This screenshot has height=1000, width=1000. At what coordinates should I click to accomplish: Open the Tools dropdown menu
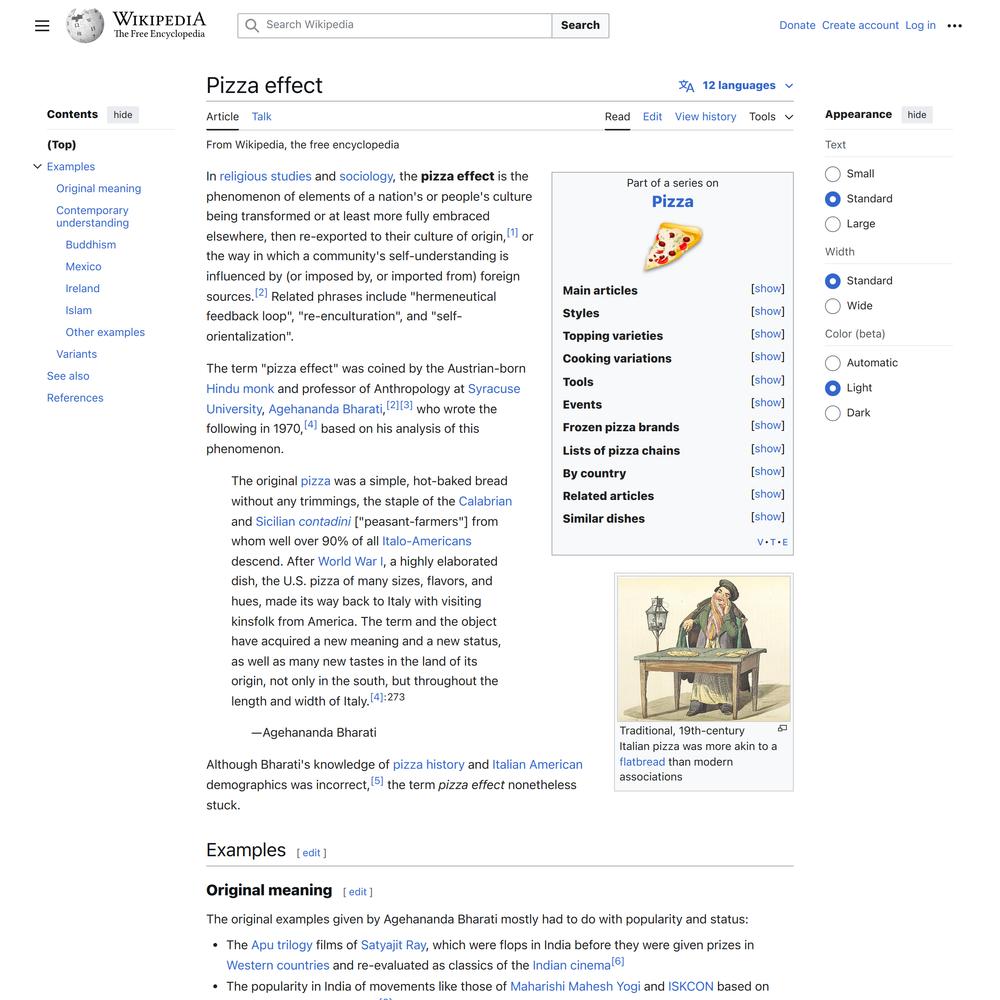[771, 117]
